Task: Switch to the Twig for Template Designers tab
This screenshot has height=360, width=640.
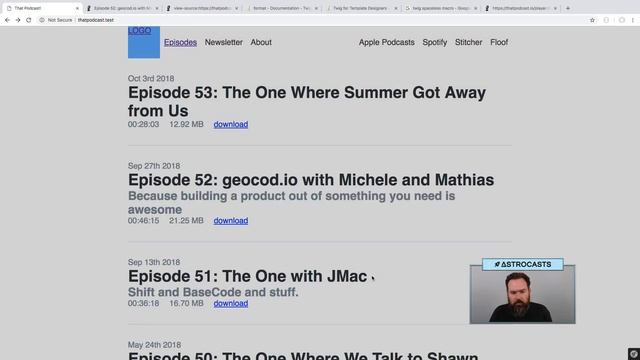Action: [x=361, y=8]
